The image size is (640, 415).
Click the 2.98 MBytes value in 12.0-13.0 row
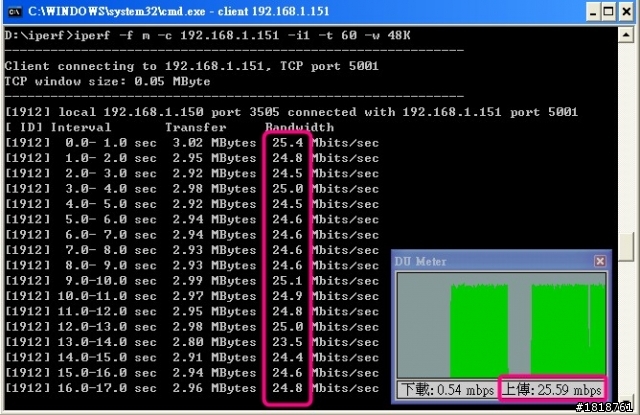(214, 327)
